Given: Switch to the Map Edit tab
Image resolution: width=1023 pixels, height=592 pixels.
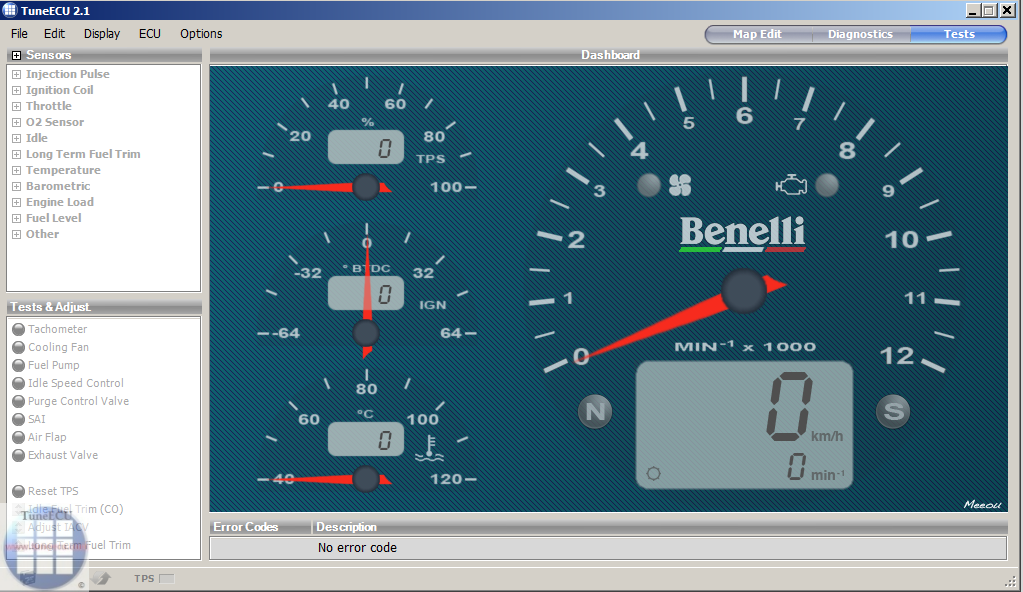Looking at the screenshot, I should (x=757, y=34).
